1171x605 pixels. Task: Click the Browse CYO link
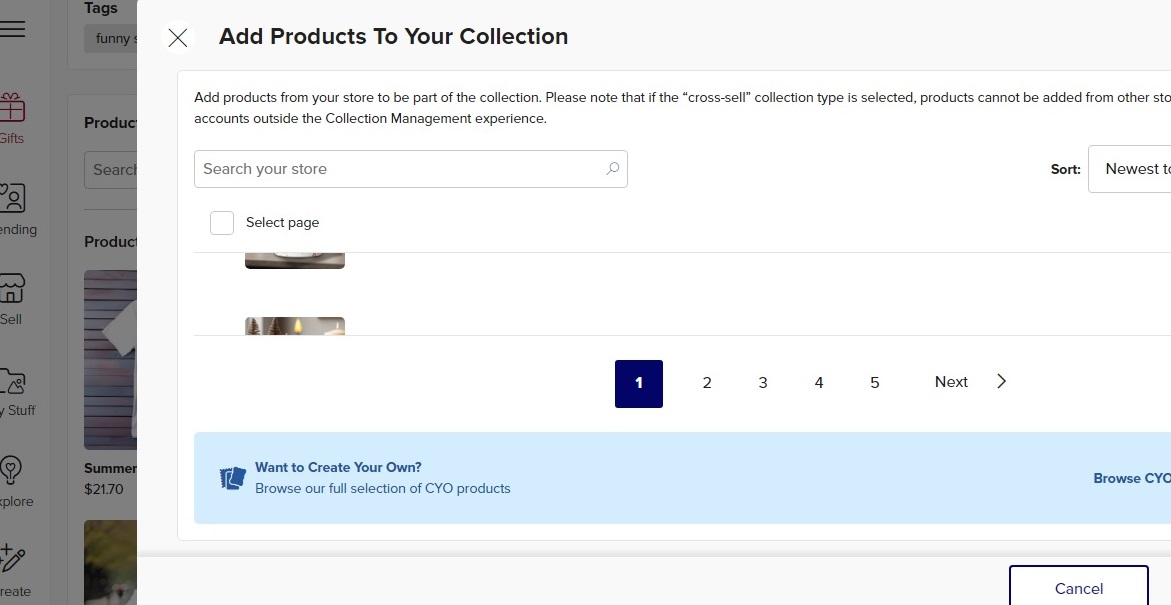pyautogui.click(x=1131, y=479)
